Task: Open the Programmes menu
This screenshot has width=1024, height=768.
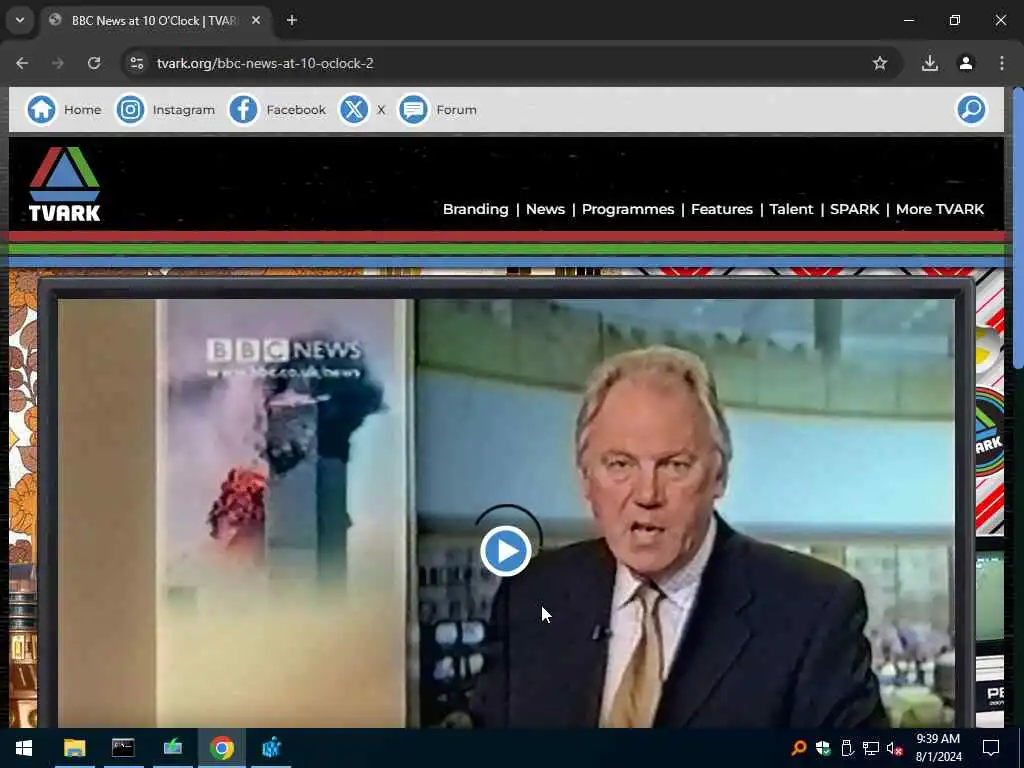Action: pos(628,209)
